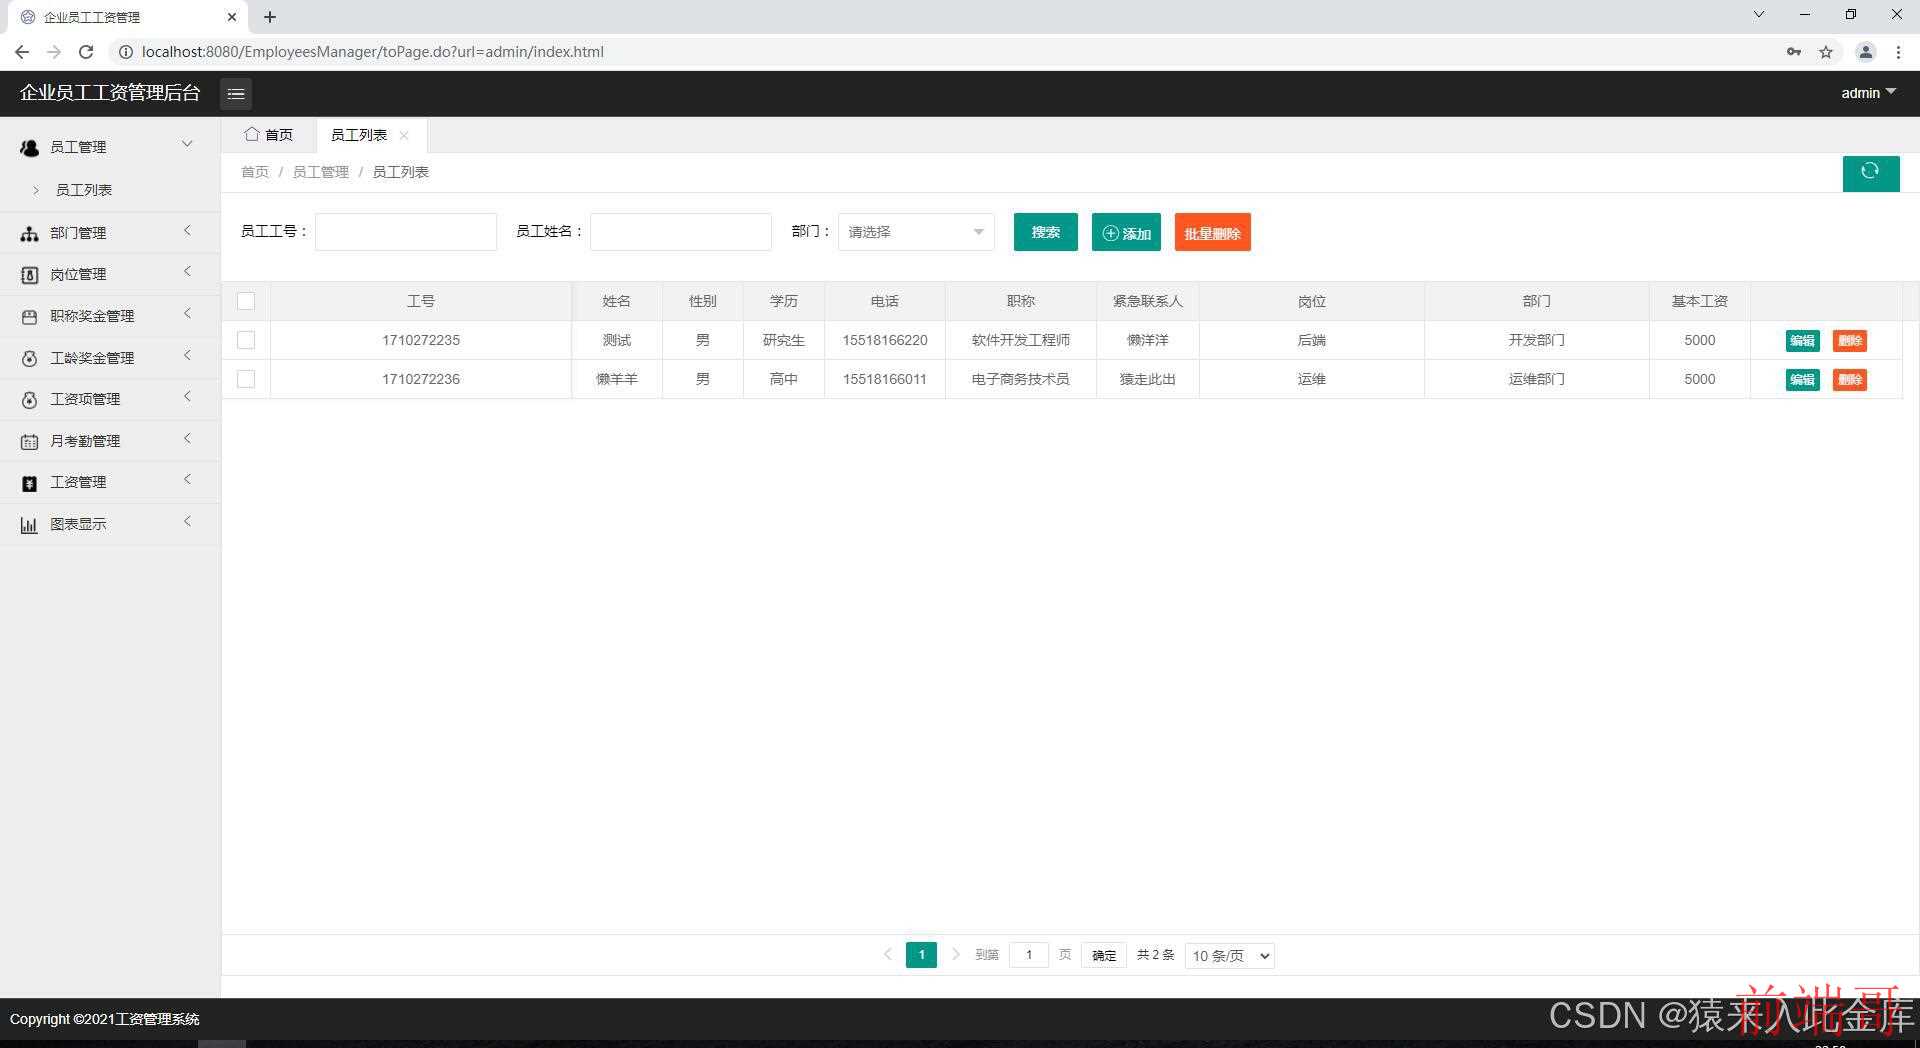Close the 员工列表 tab with its X
1920x1048 pixels.
[404, 135]
